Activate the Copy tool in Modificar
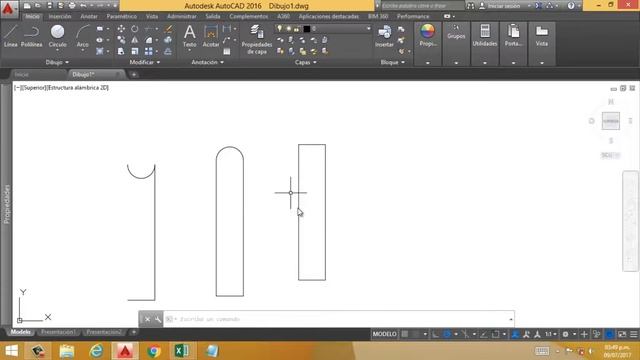This screenshot has height=360, width=640. [x=121, y=40]
